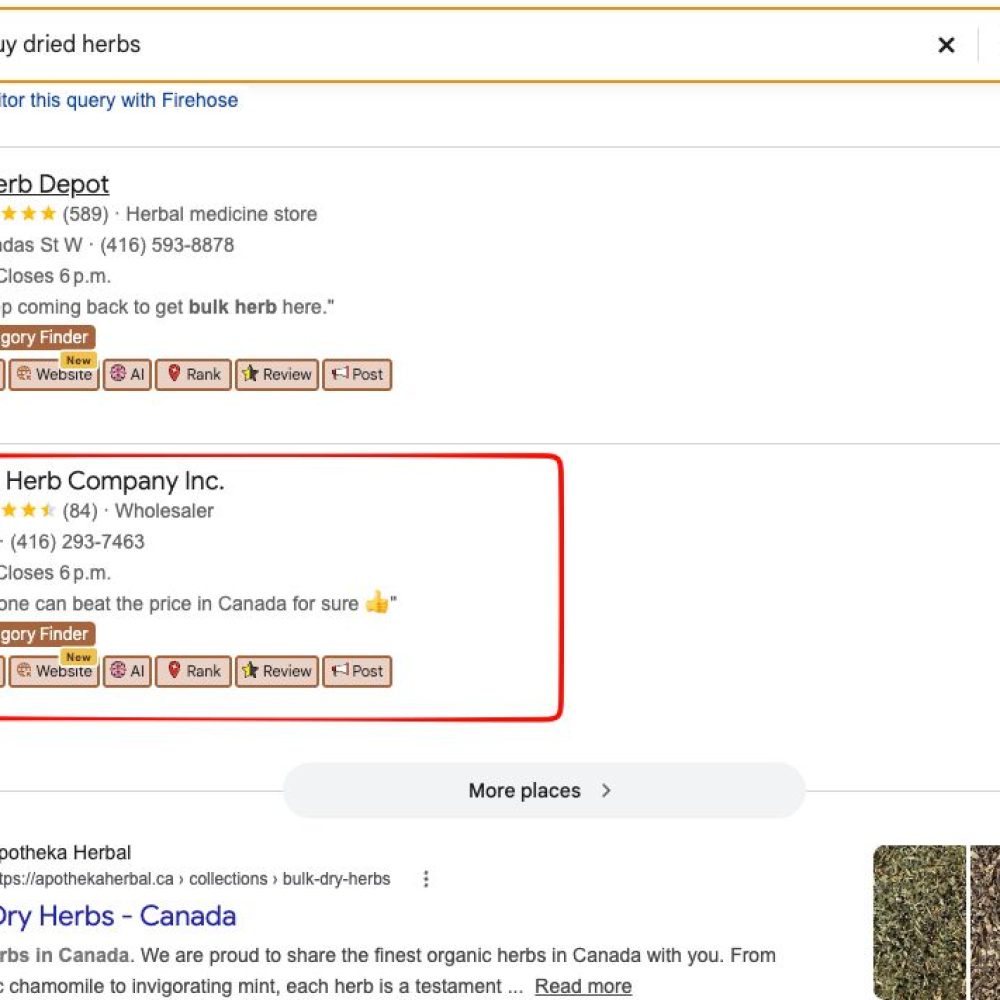Click Post button under Herb Company Inc.
The height and width of the screenshot is (1000, 1000).
[x=357, y=671]
